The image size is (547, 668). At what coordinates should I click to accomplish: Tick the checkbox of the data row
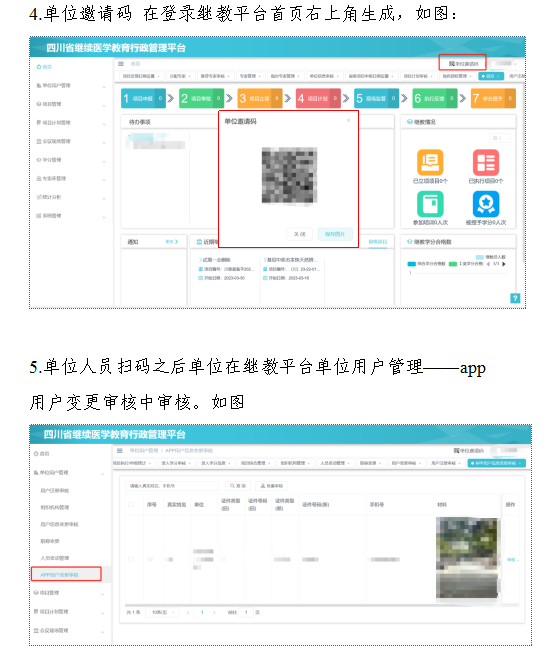click(131, 559)
